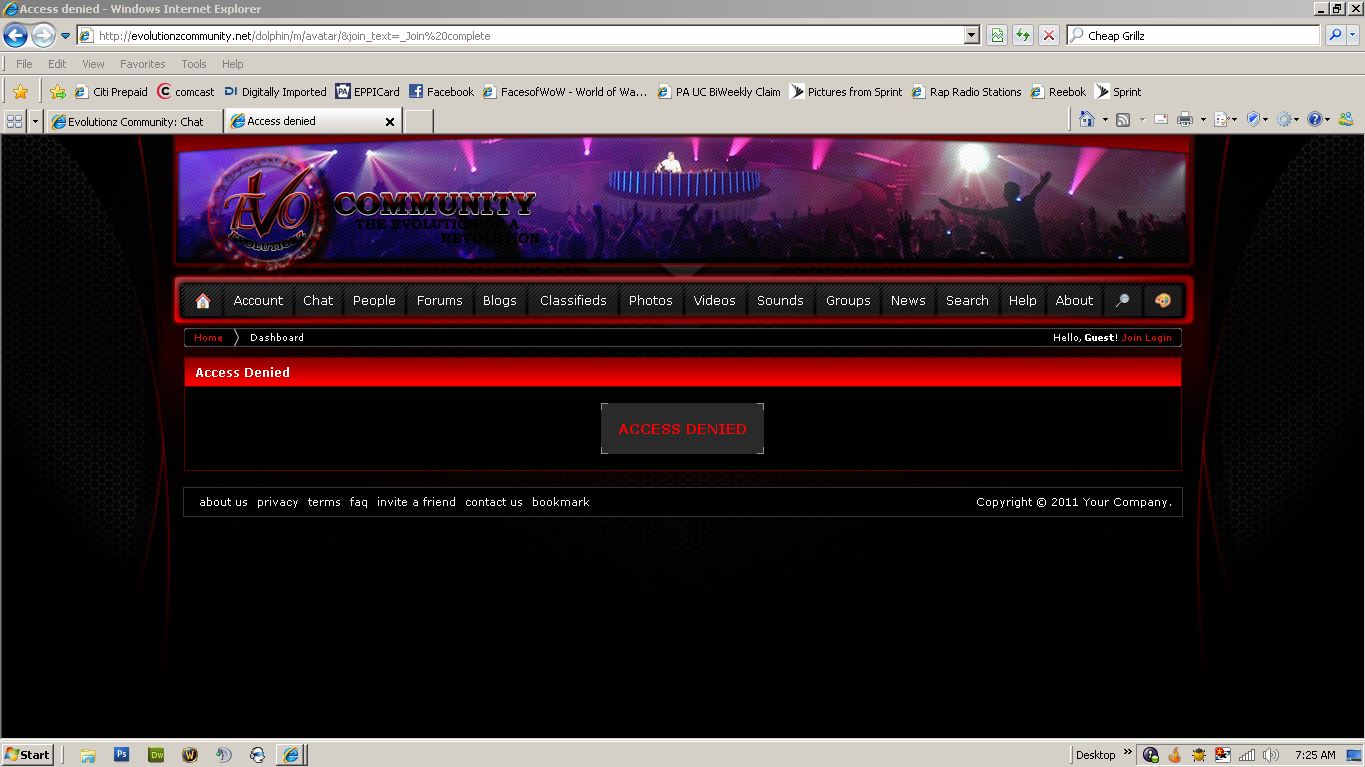This screenshot has height=767, width=1365.
Task: Open the Forums navigation item
Action: 440,301
